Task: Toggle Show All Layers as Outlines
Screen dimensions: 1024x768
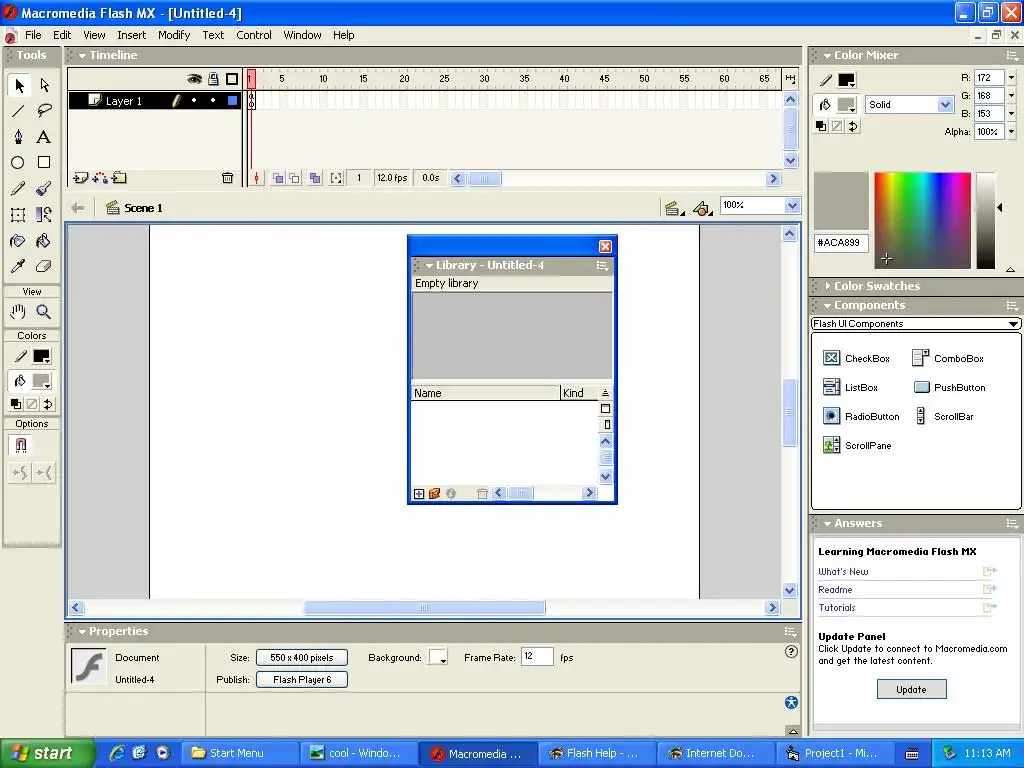Action: pyautogui.click(x=232, y=79)
